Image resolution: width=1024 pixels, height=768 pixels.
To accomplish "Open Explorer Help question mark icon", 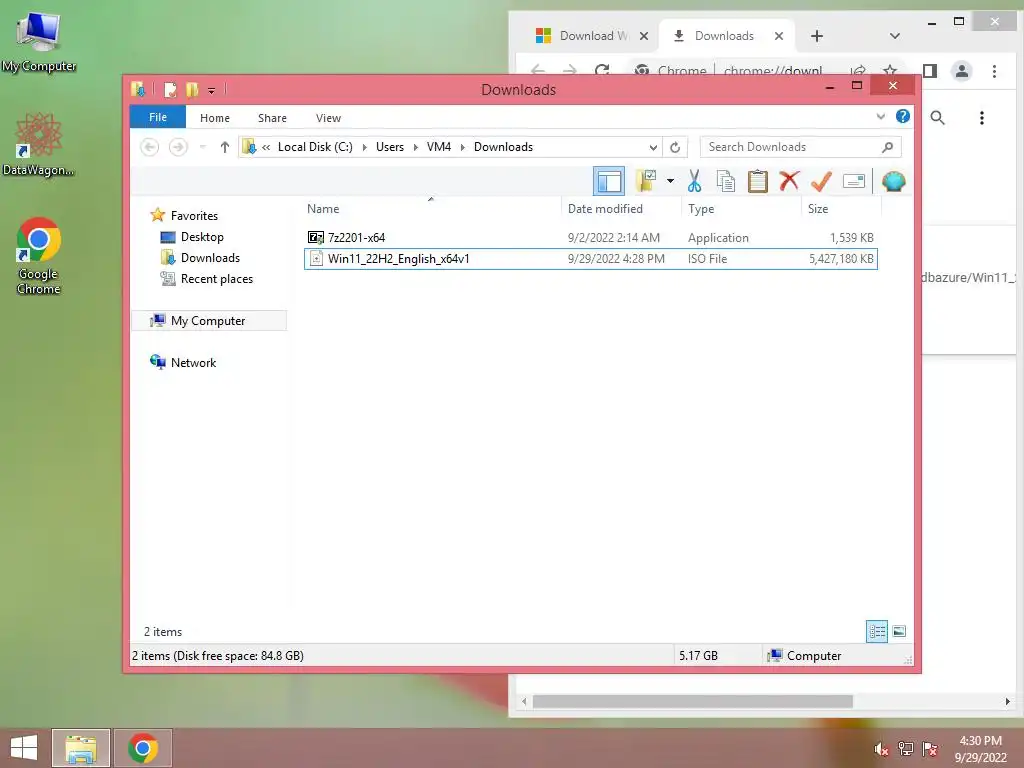I will 903,116.
